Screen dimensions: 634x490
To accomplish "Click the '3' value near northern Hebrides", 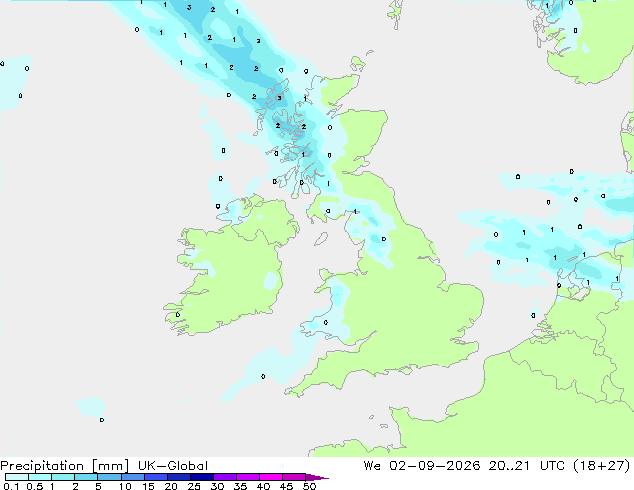I will [279, 98].
